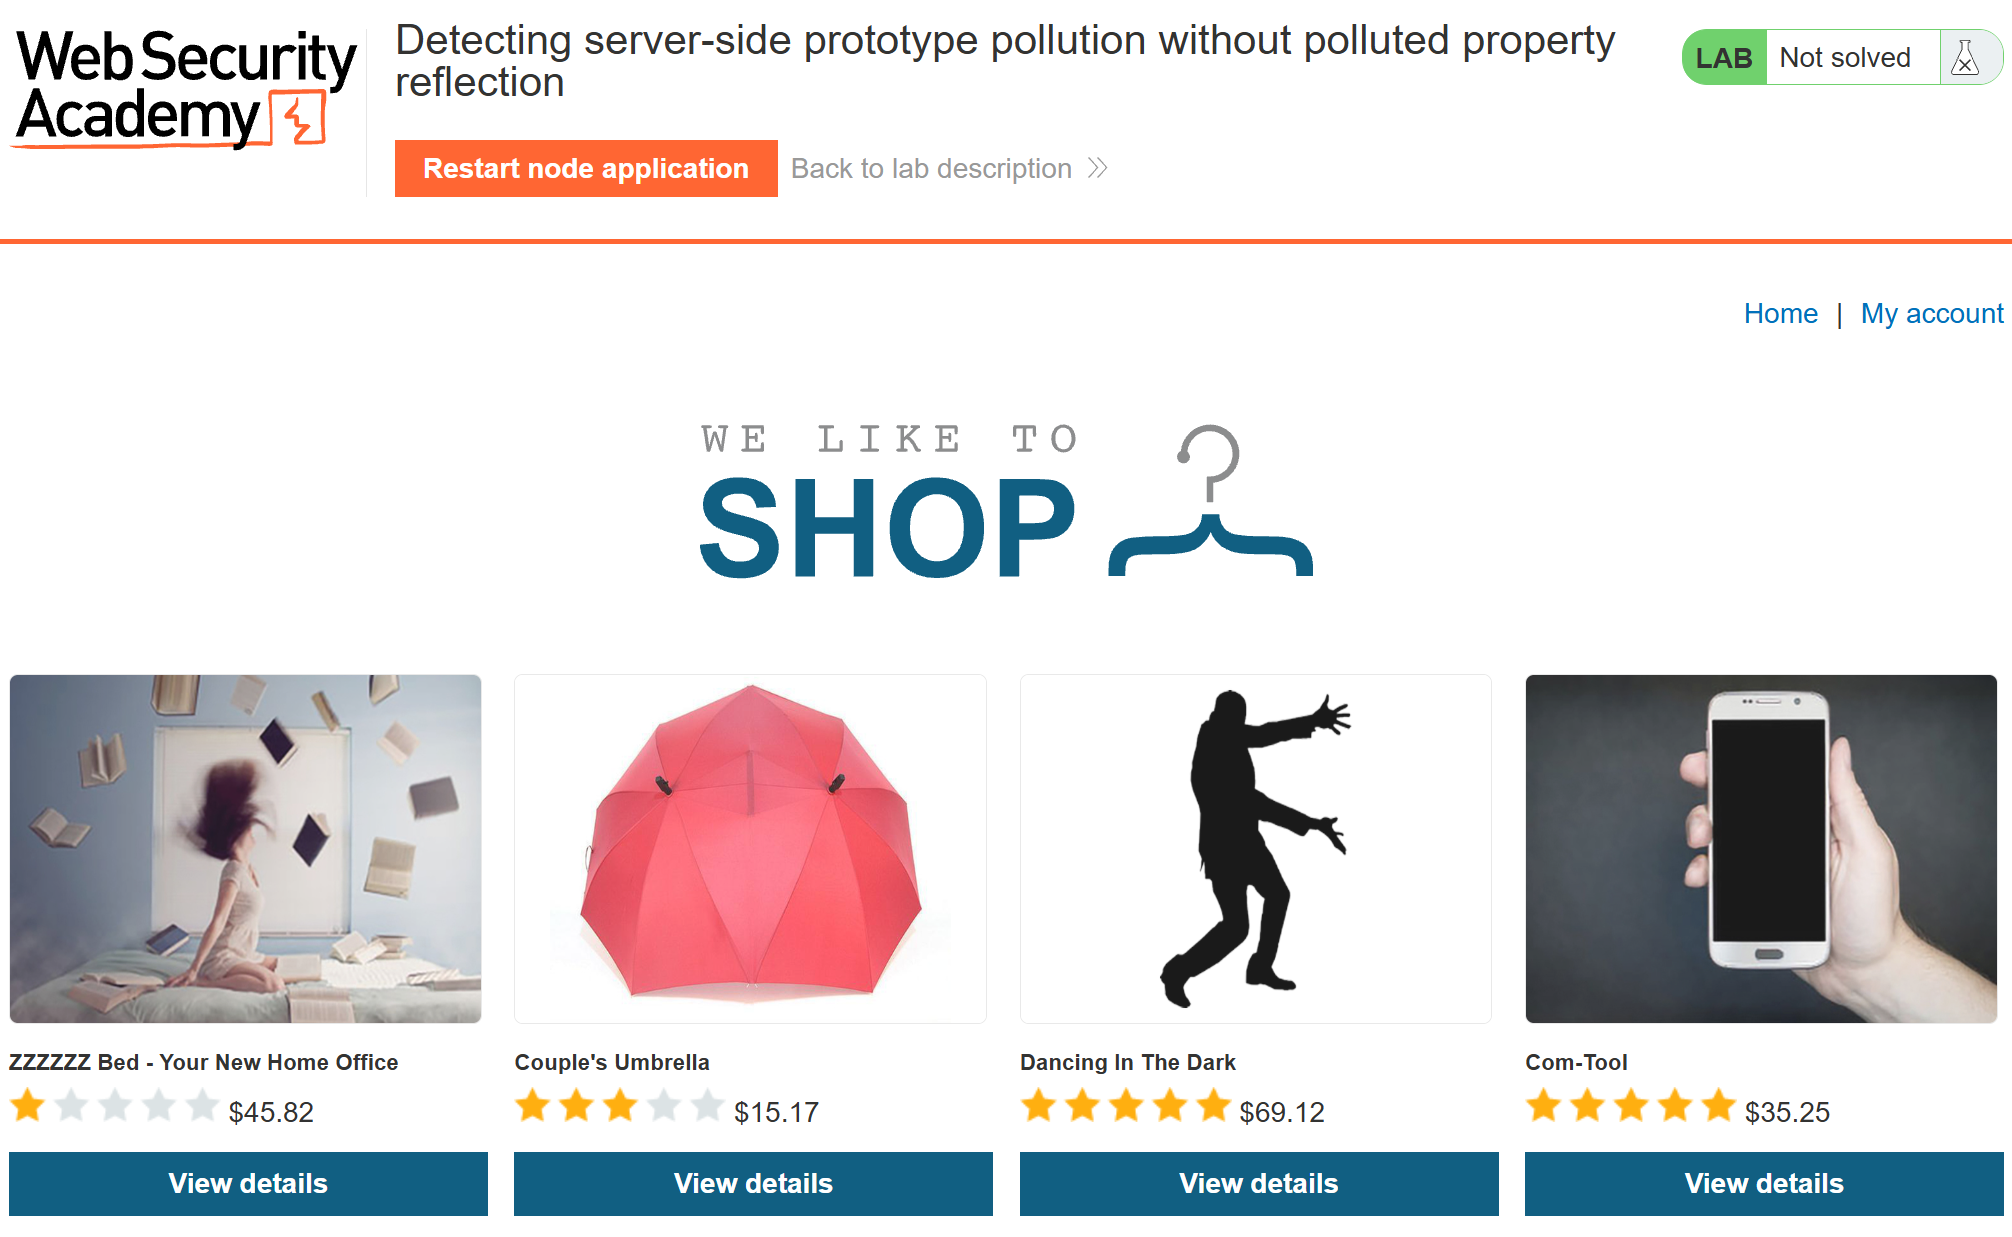Open Back to lab description link
The height and width of the screenshot is (1237, 2012).
pyautogui.click(x=931, y=168)
